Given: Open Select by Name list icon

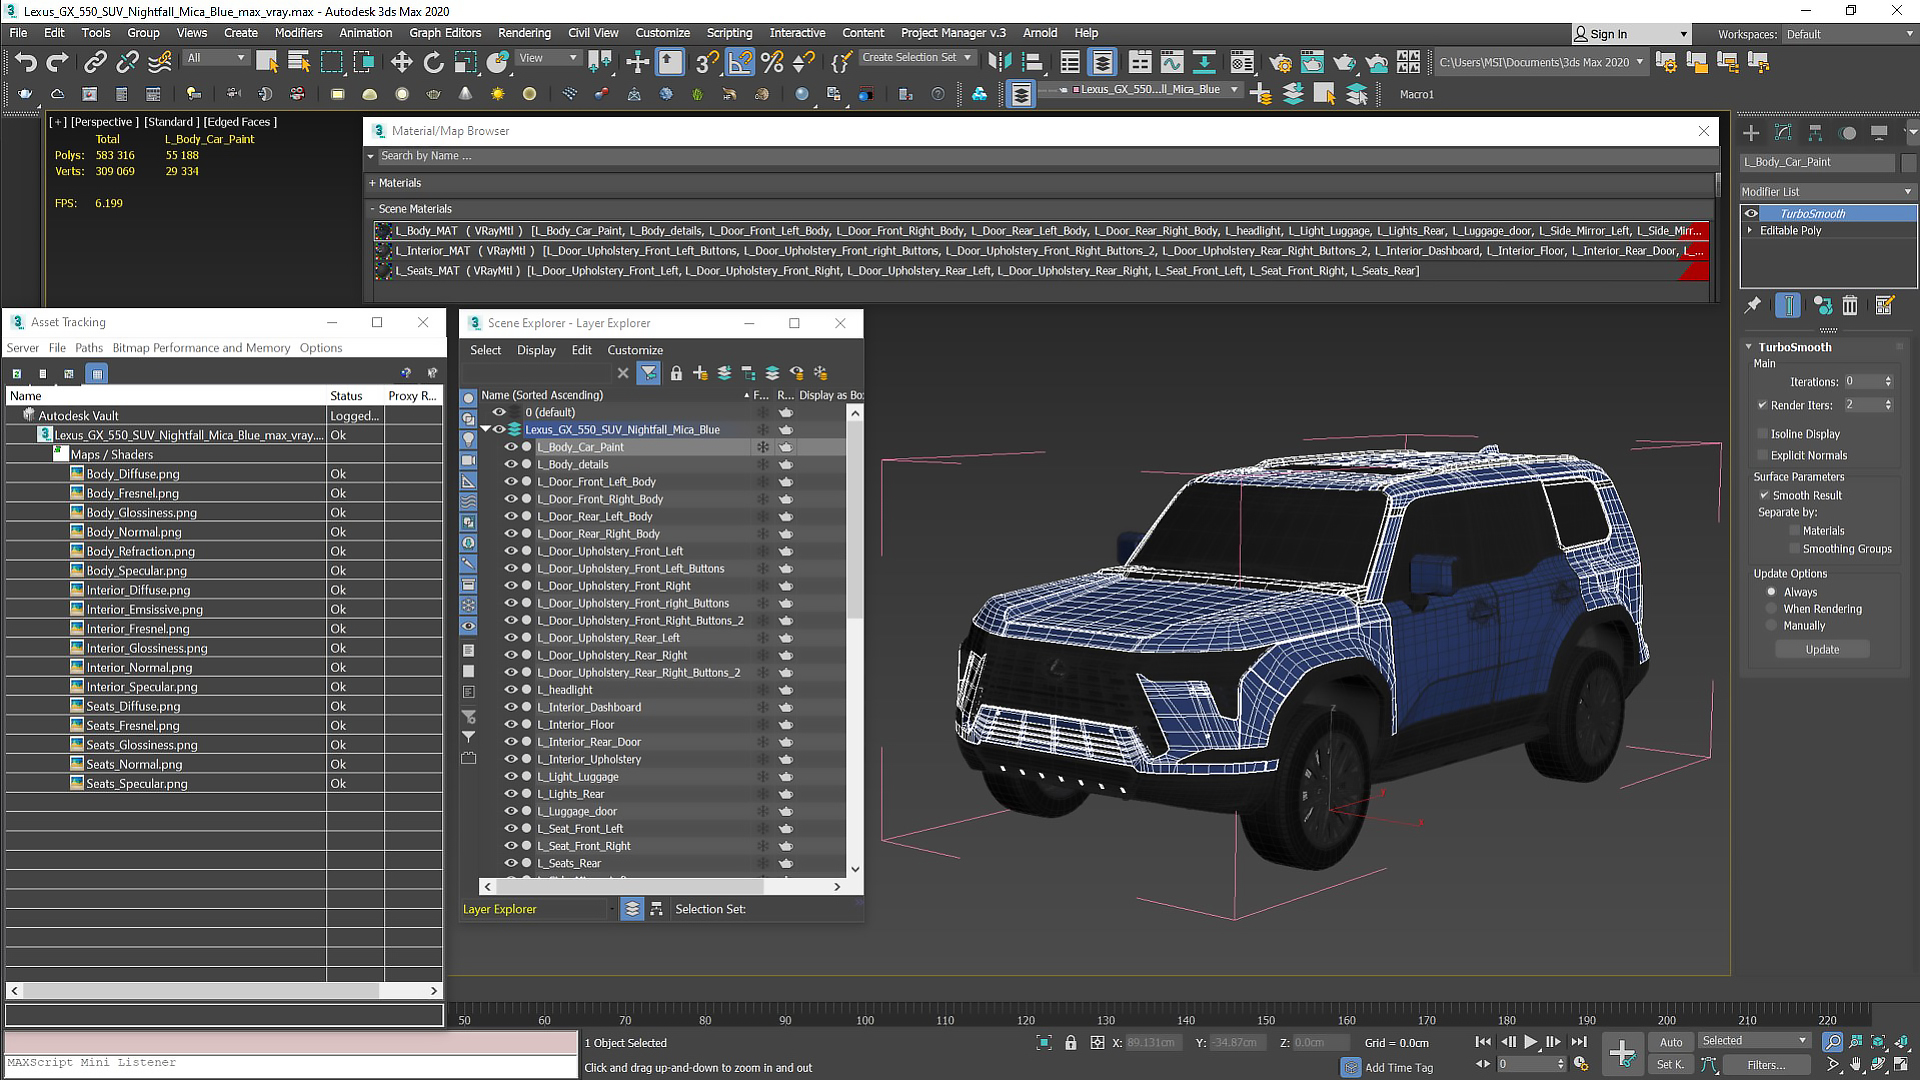Looking at the screenshot, I should [298, 62].
